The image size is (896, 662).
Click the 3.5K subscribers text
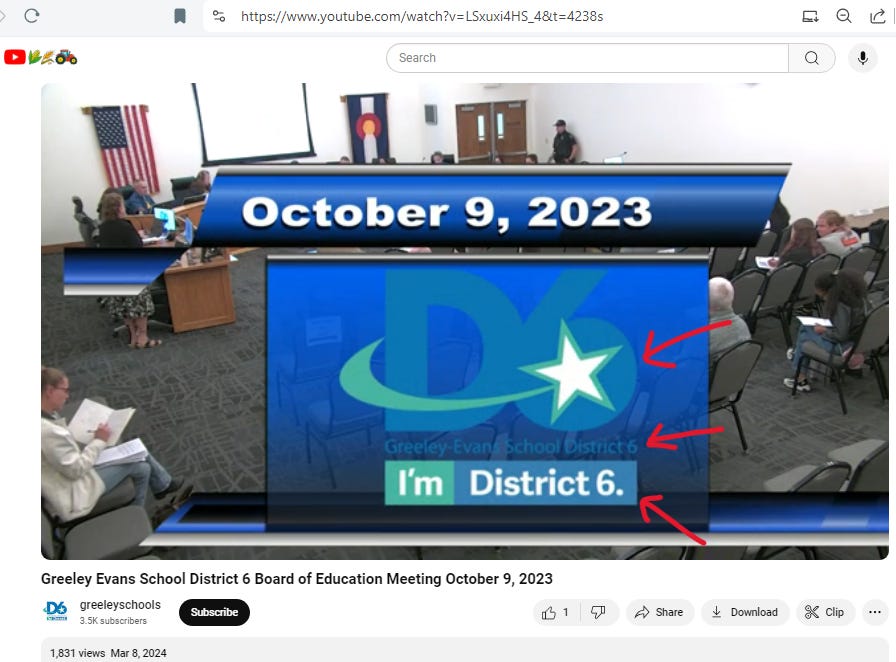tap(113, 621)
